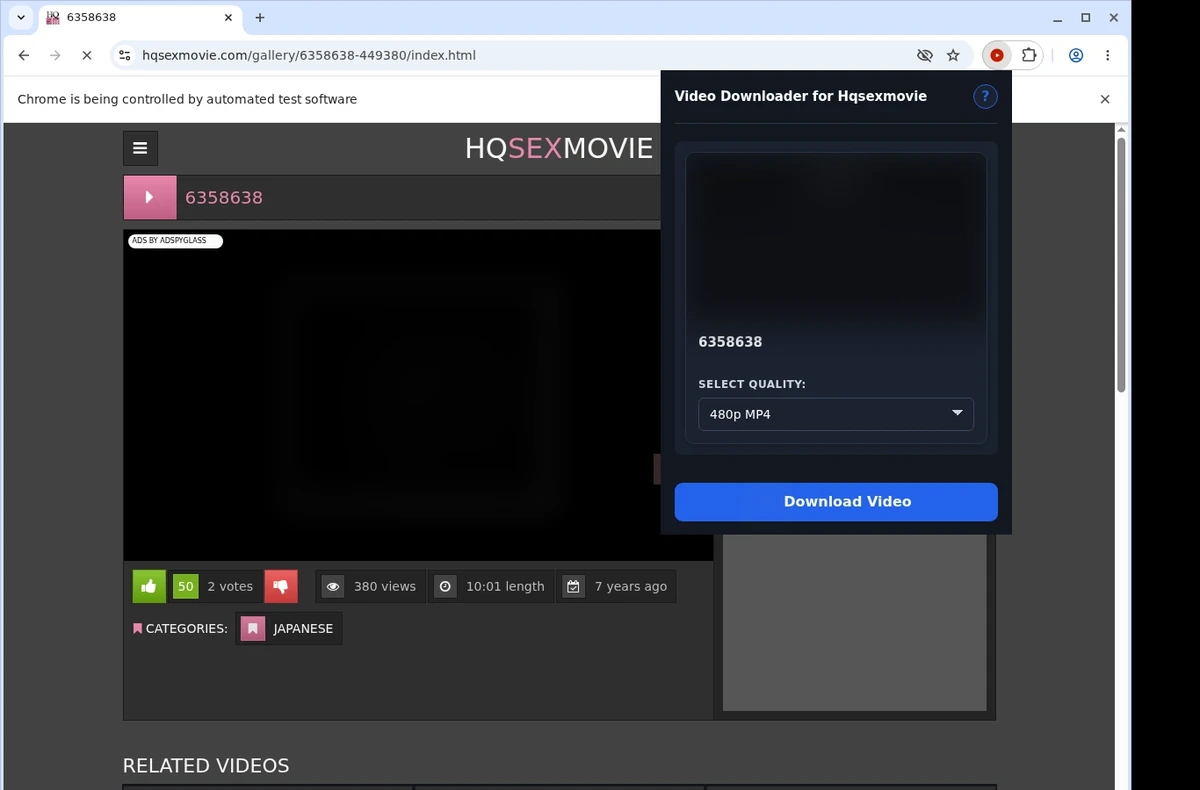Click the ADS BY ADSPYGLASS label

tap(175, 241)
